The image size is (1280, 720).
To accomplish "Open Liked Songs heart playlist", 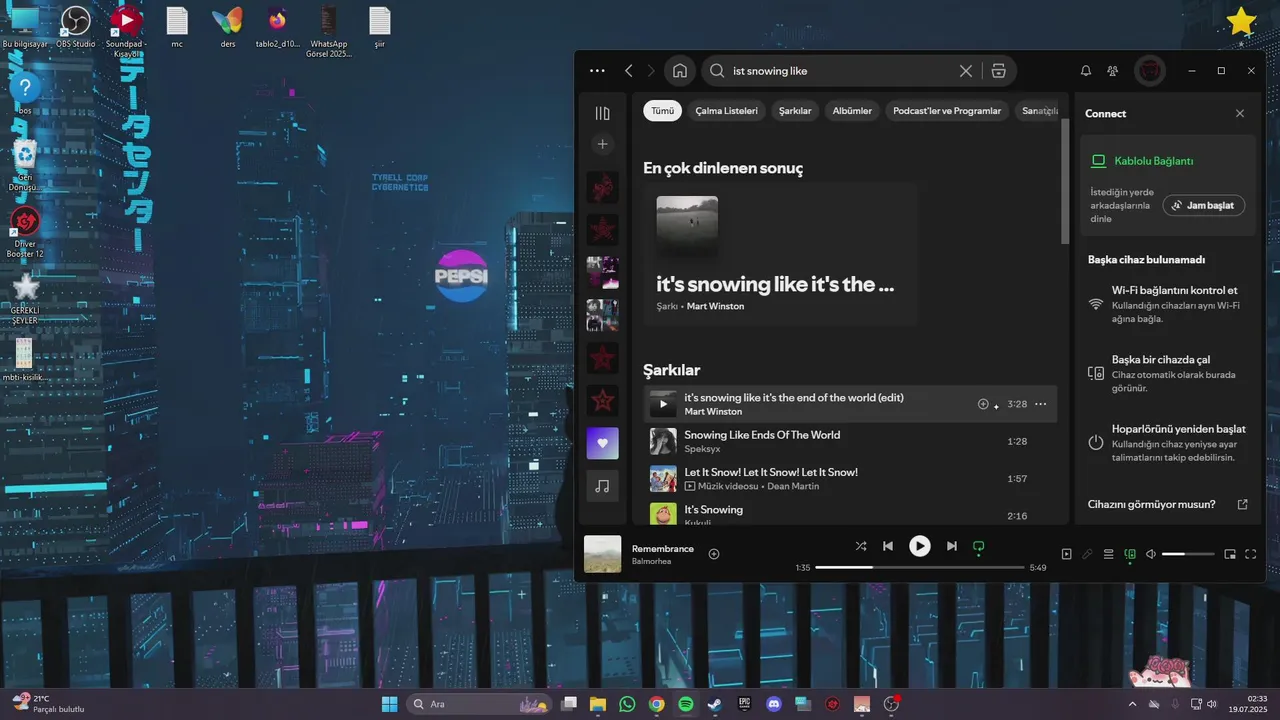I will pos(602,443).
